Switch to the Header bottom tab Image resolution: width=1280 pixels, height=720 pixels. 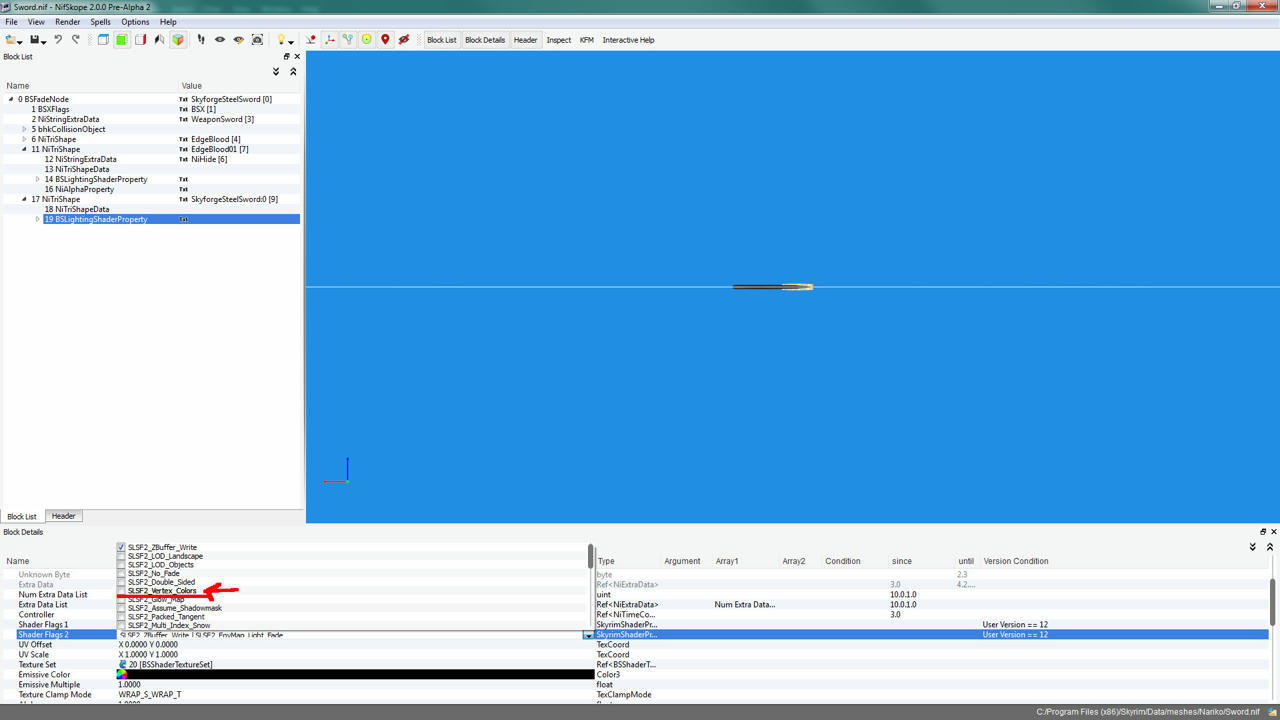point(64,516)
